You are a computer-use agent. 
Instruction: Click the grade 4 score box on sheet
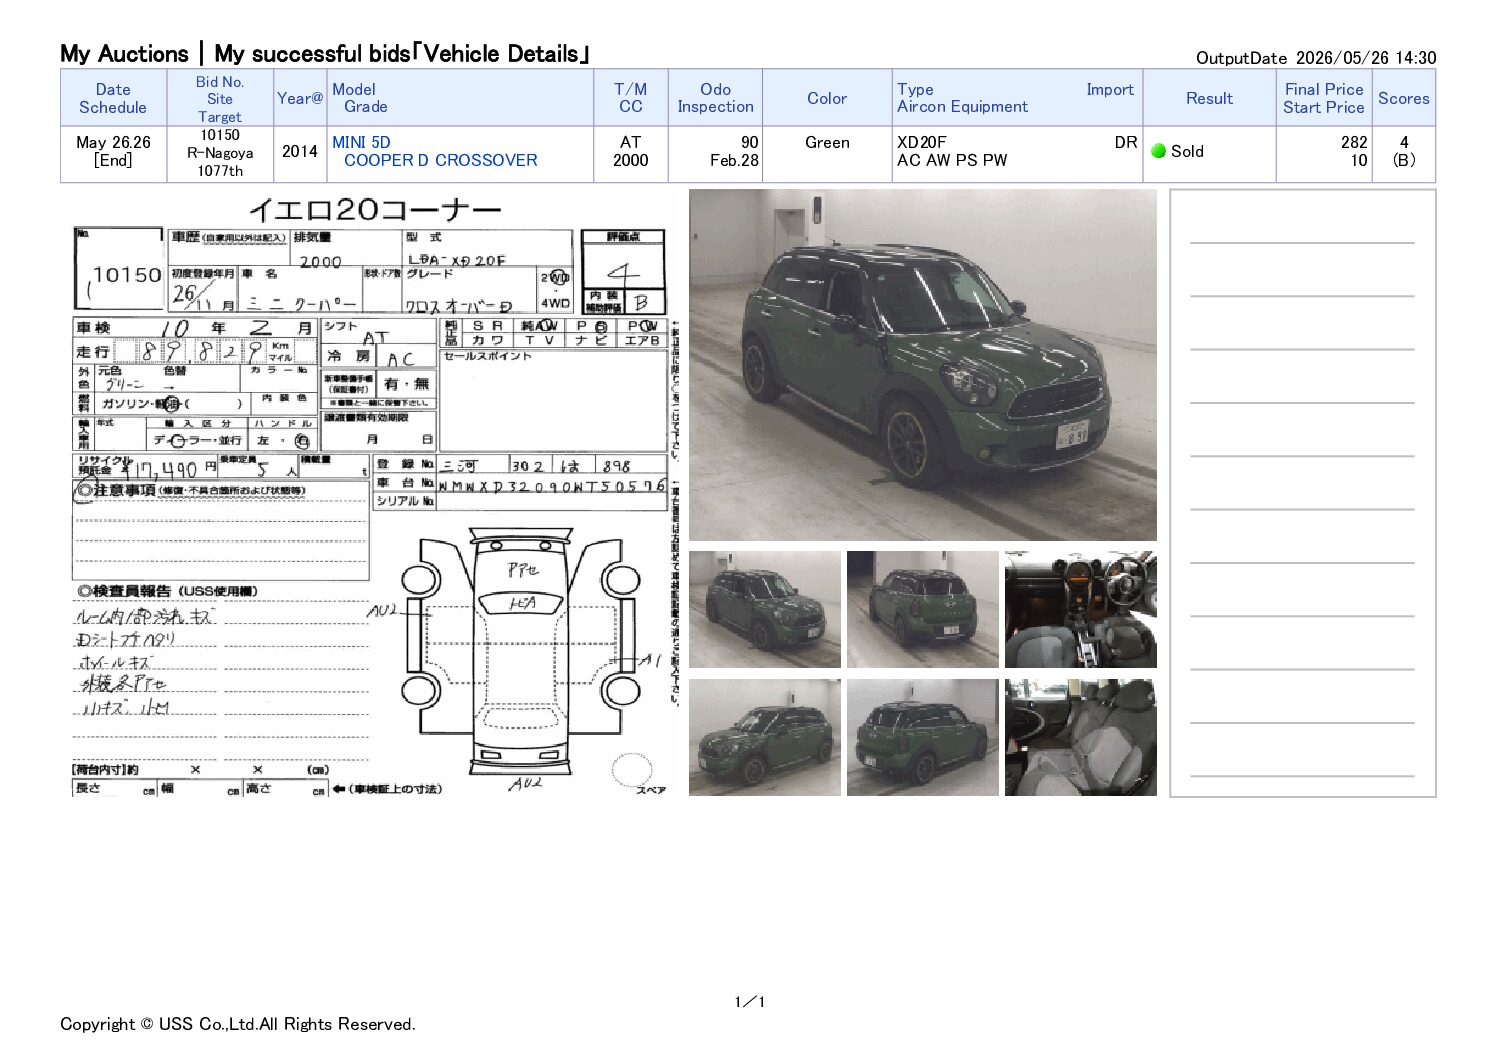click(623, 272)
